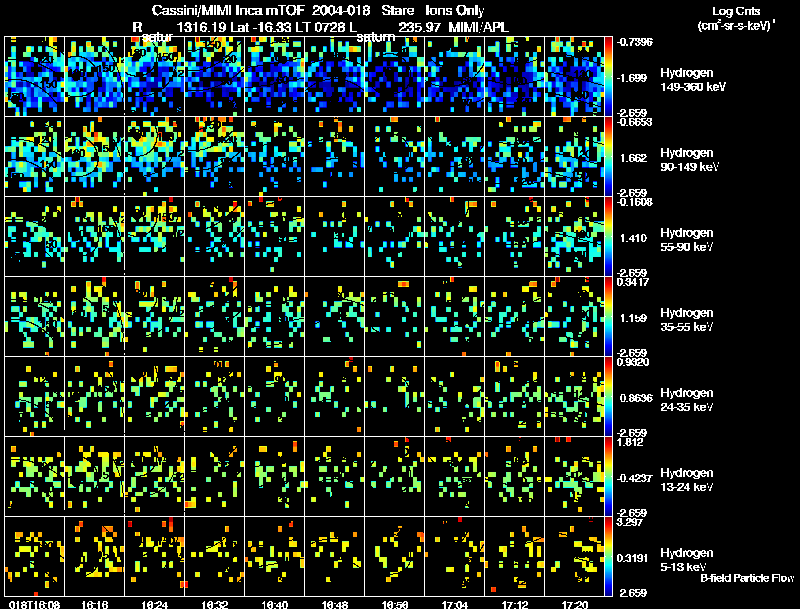Open the 5-13 keV panel at 018T16:08
The height and width of the screenshot is (609, 800).
click(x=34, y=557)
